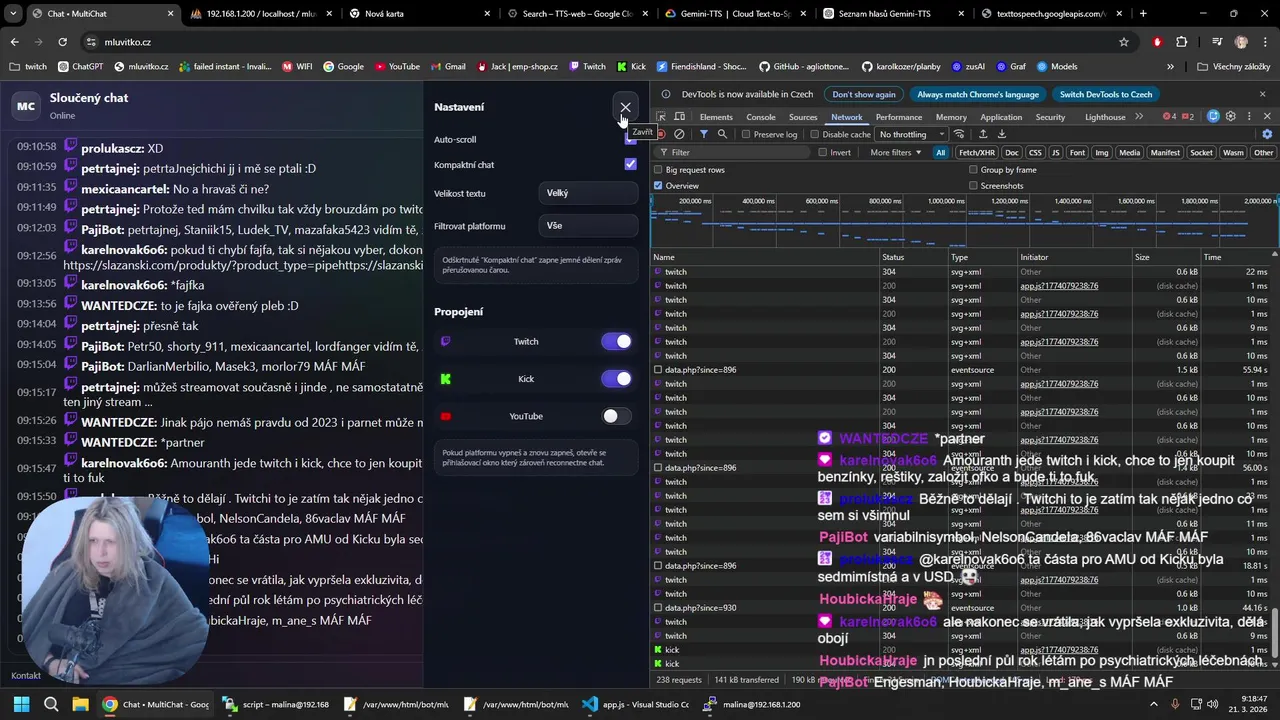Toggle the Kompaktní chat checkbox

(x=630, y=164)
